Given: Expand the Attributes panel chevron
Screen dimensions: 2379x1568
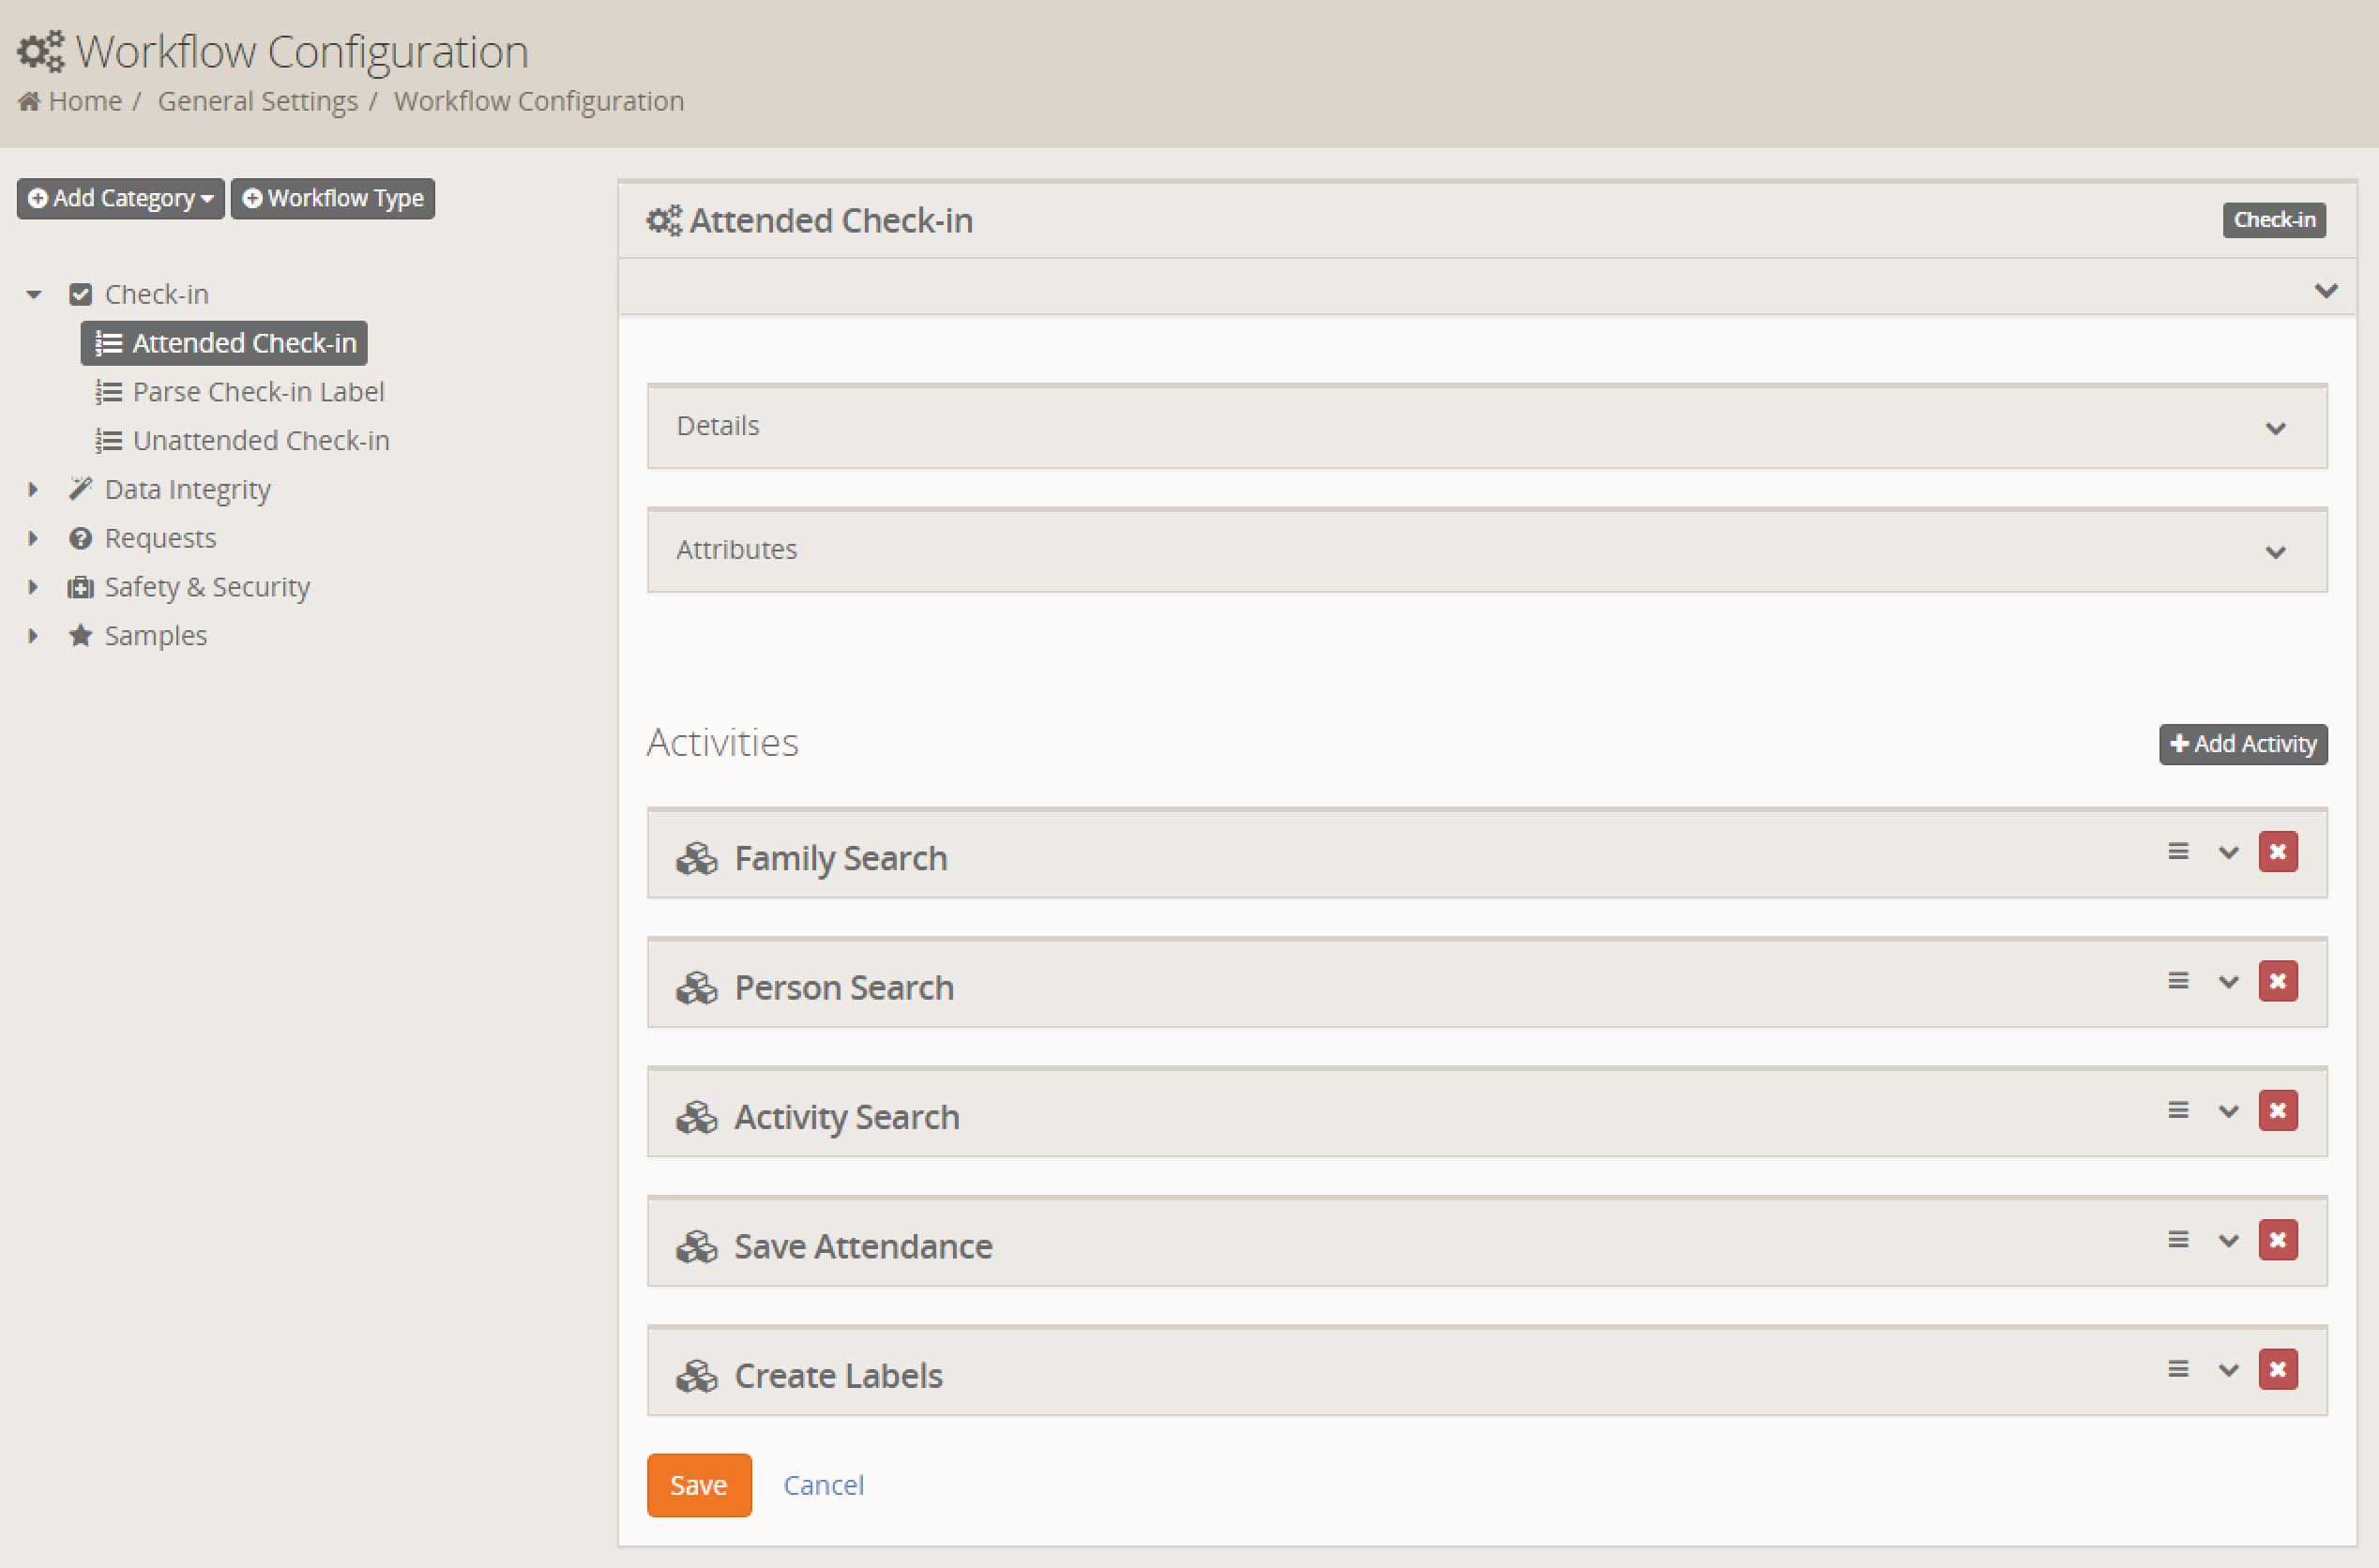Looking at the screenshot, I should (x=2275, y=552).
